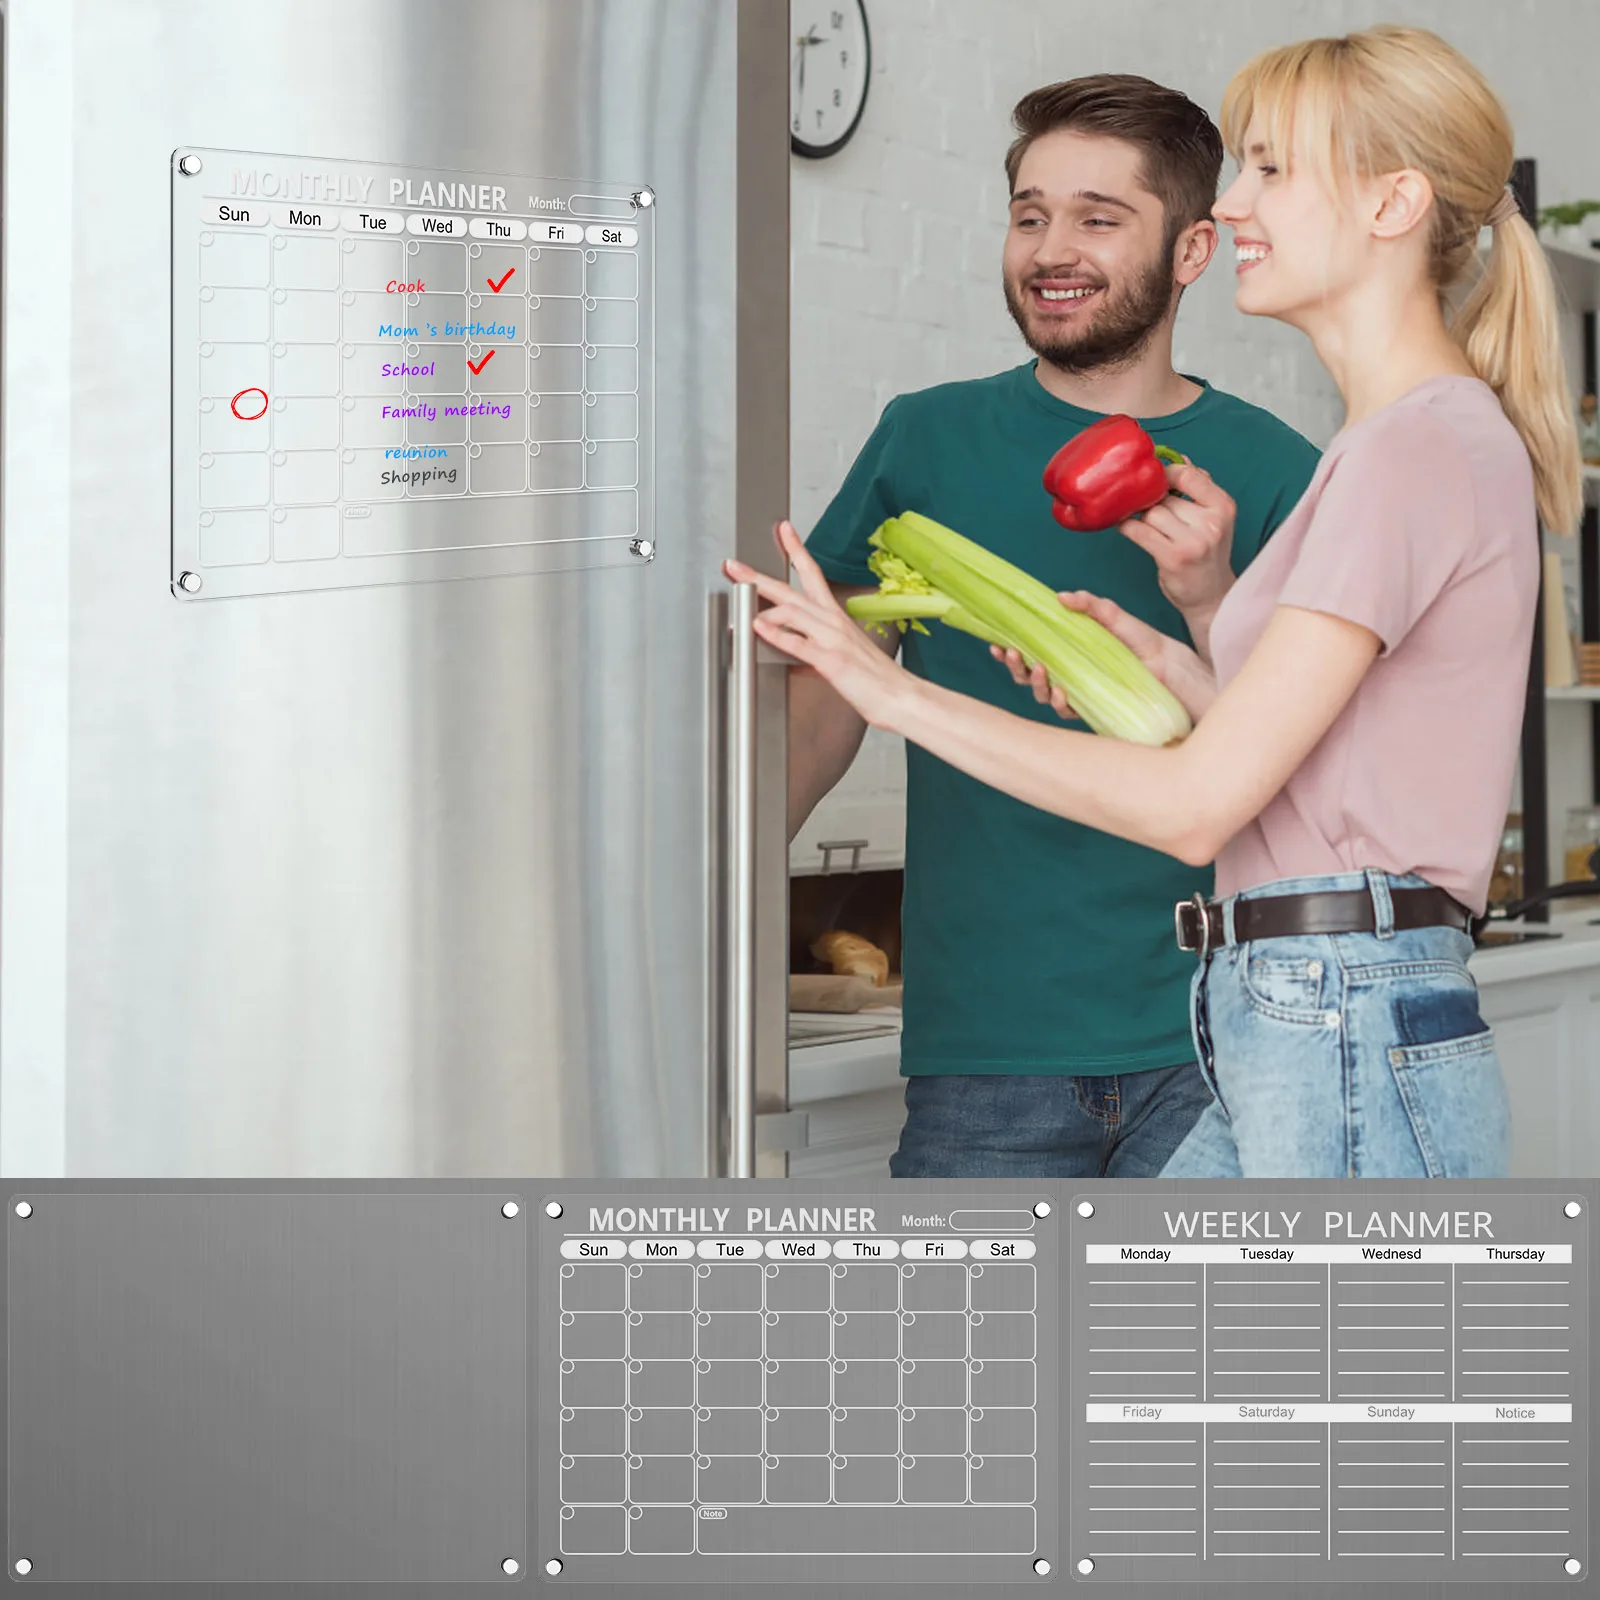The image size is (1600, 1600).
Task: Click the handwritten "reunion" note
Action: click(416, 453)
